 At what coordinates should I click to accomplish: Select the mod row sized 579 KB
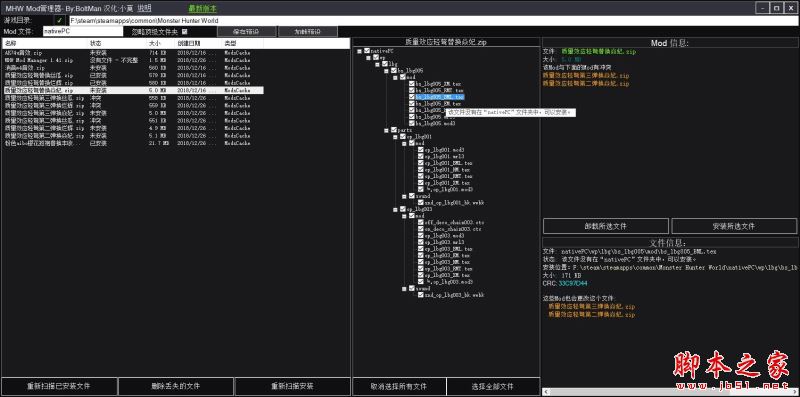[x=133, y=75]
